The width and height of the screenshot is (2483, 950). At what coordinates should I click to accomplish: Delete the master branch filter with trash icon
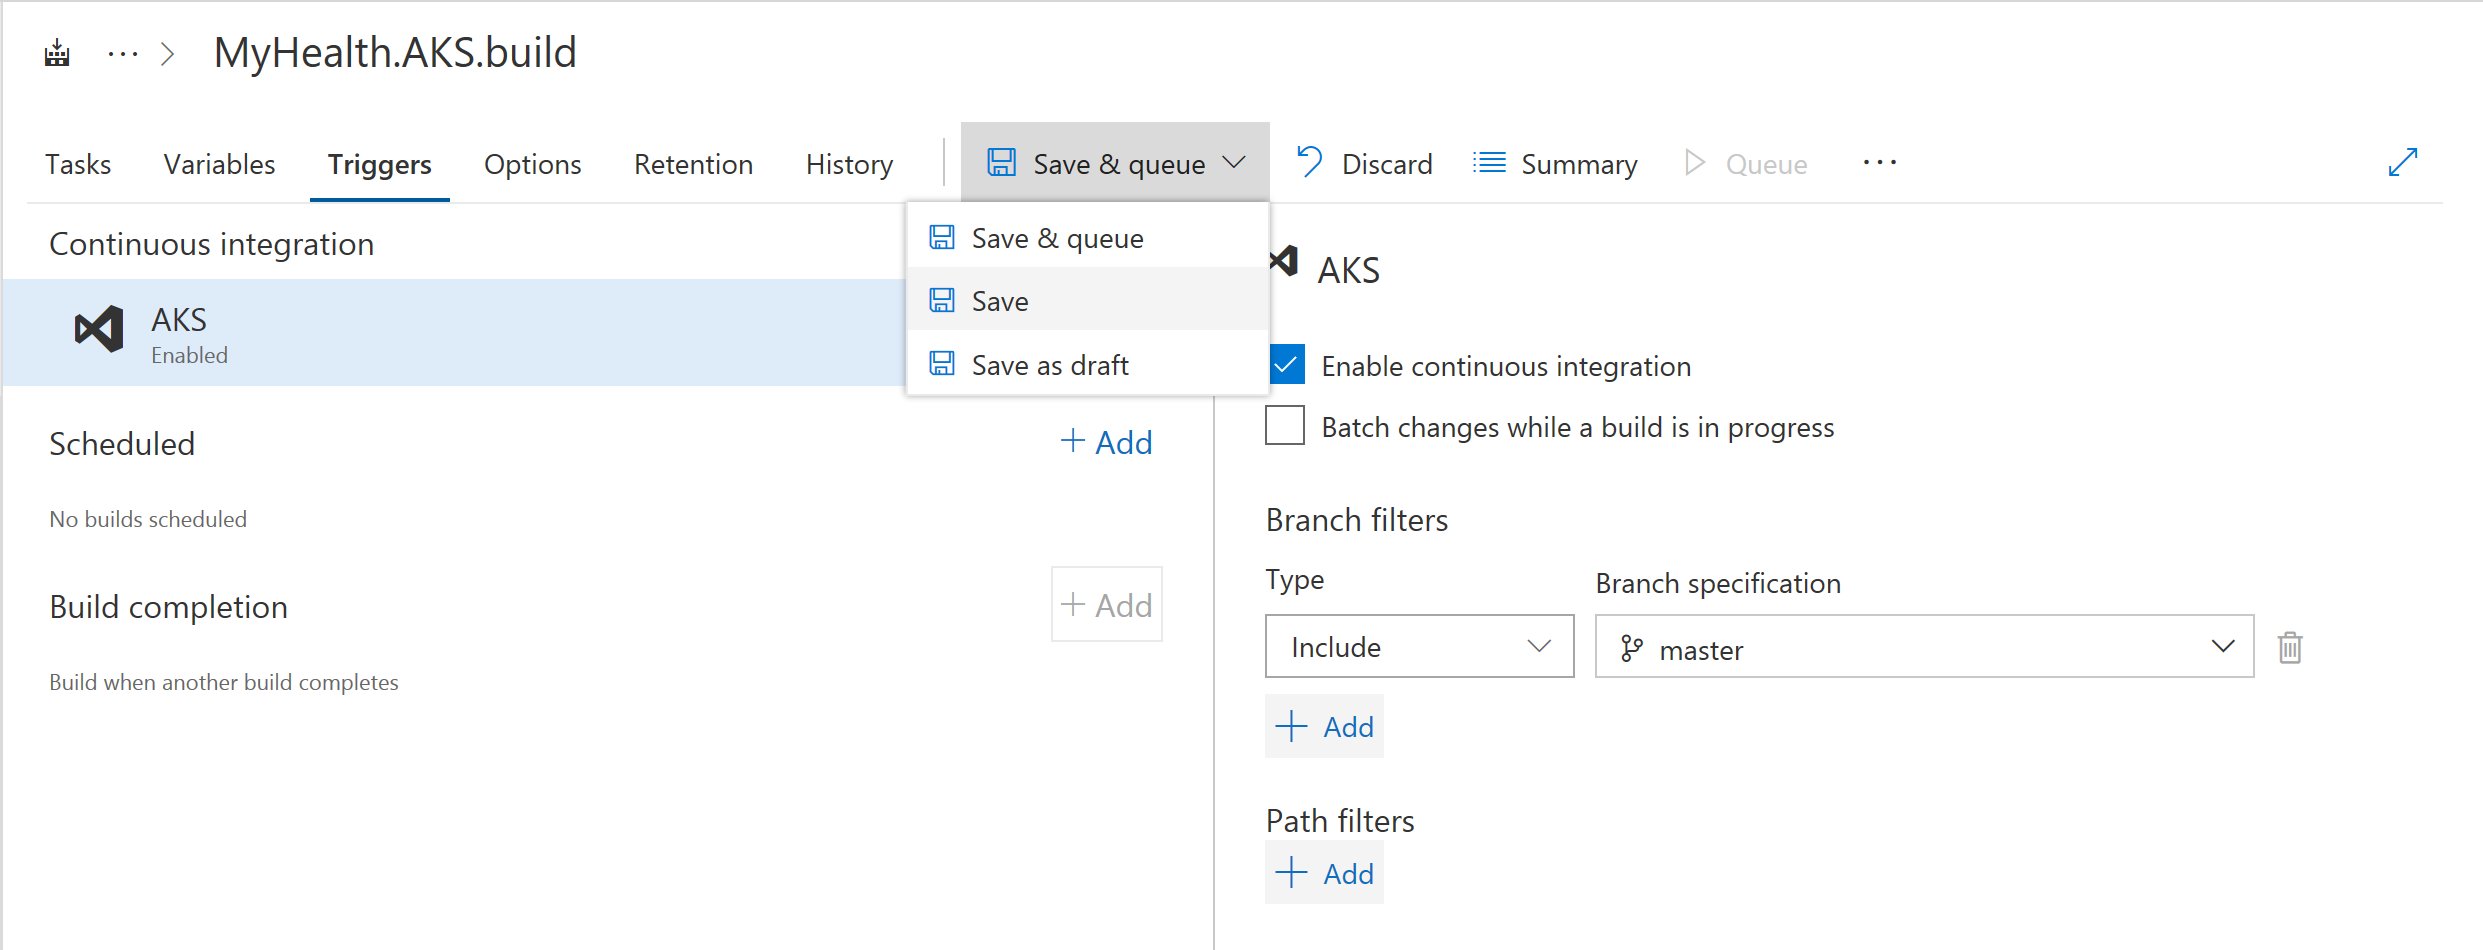coord(2290,647)
